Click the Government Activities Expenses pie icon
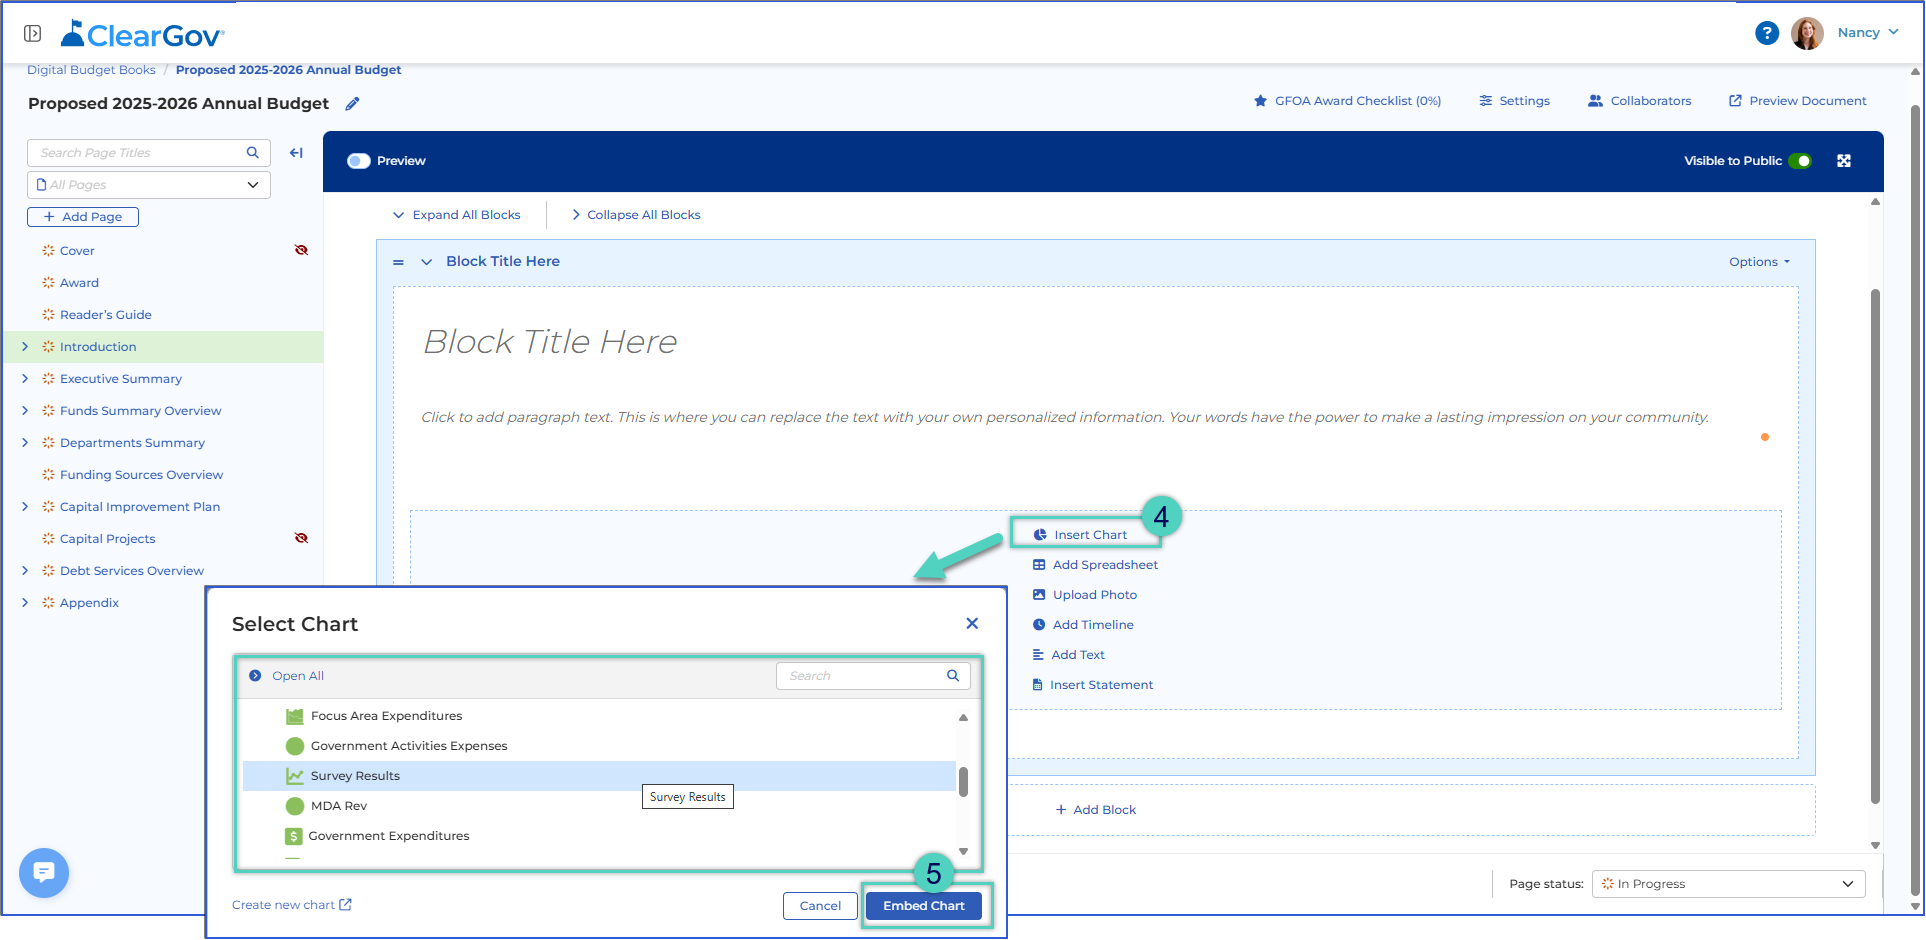The width and height of the screenshot is (1926, 940). (294, 746)
